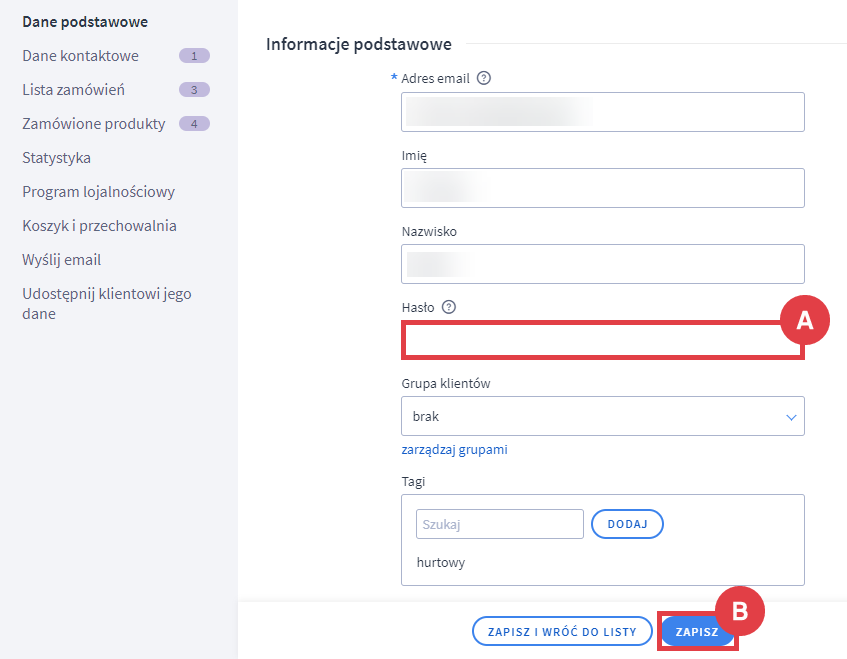Click into the Nazwisko field
Screen dimensions: 847x659
(x=602, y=264)
